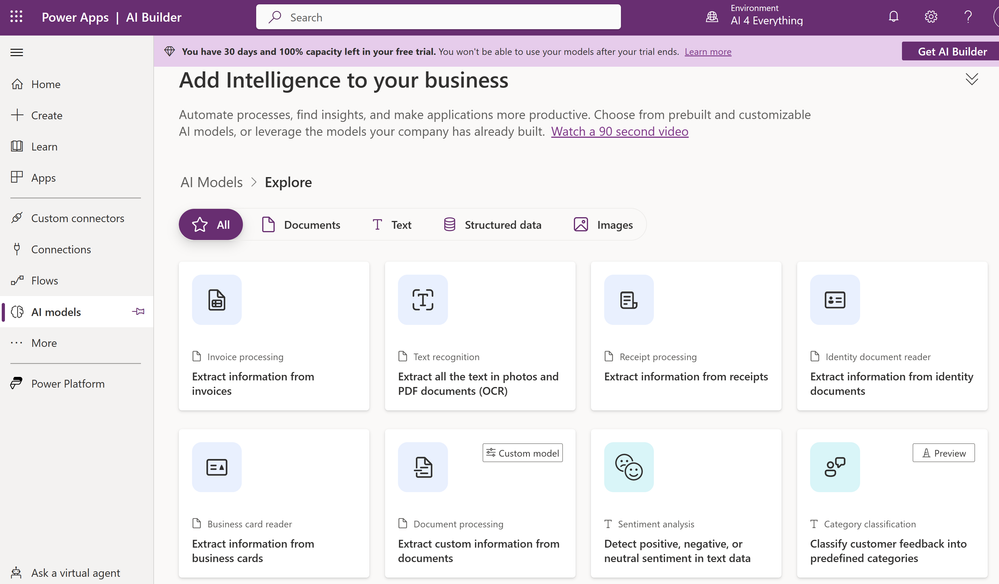This screenshot has width=999, height=584.
Task: Open the Environment AI 4 Everything picker
Action: (x=755, y=17)
